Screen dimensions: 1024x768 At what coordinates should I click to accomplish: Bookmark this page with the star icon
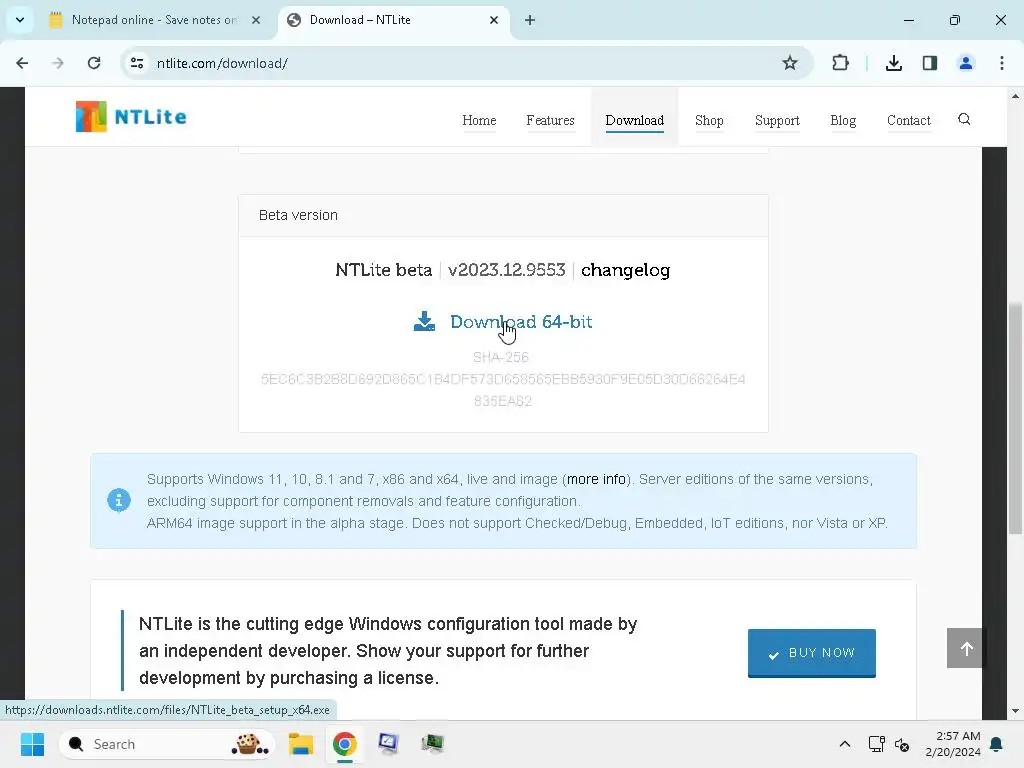coord(790,63)
